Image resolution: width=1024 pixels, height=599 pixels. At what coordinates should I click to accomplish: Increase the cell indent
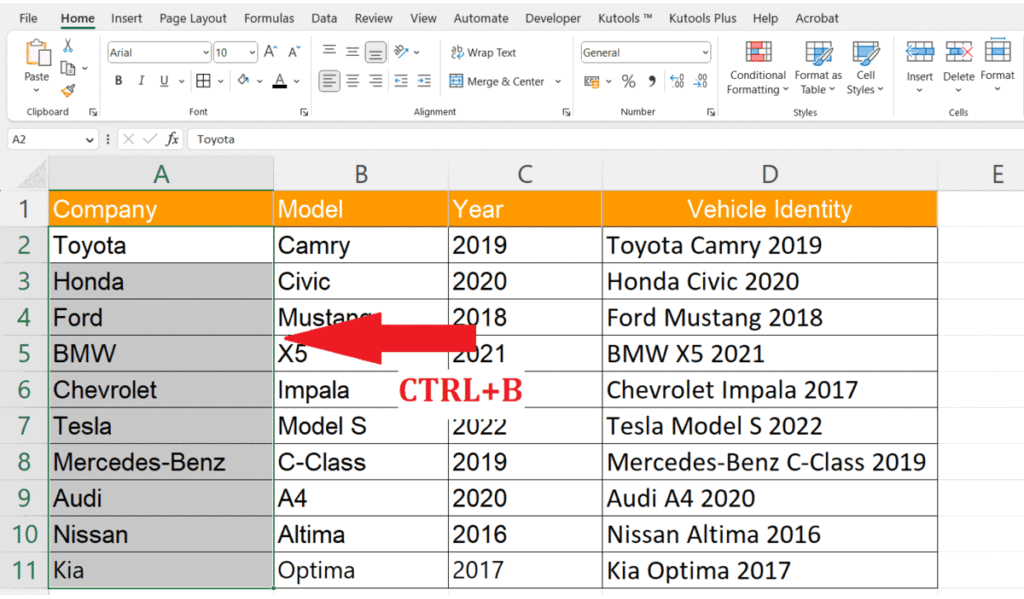424,81
